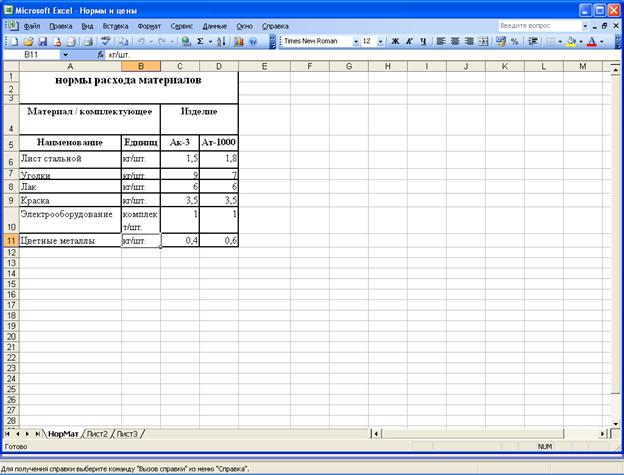Open the Файл menu
The image size is (624, 475).
tap(32, 26)
